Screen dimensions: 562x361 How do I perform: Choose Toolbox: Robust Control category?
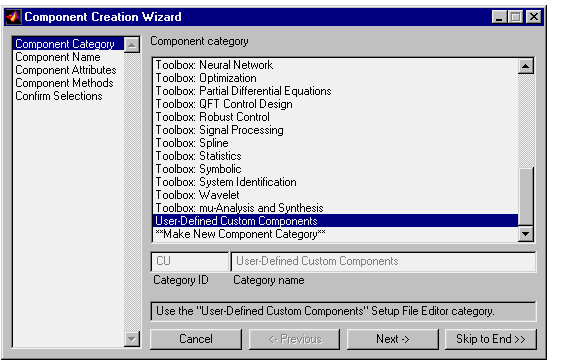(335, 117)
